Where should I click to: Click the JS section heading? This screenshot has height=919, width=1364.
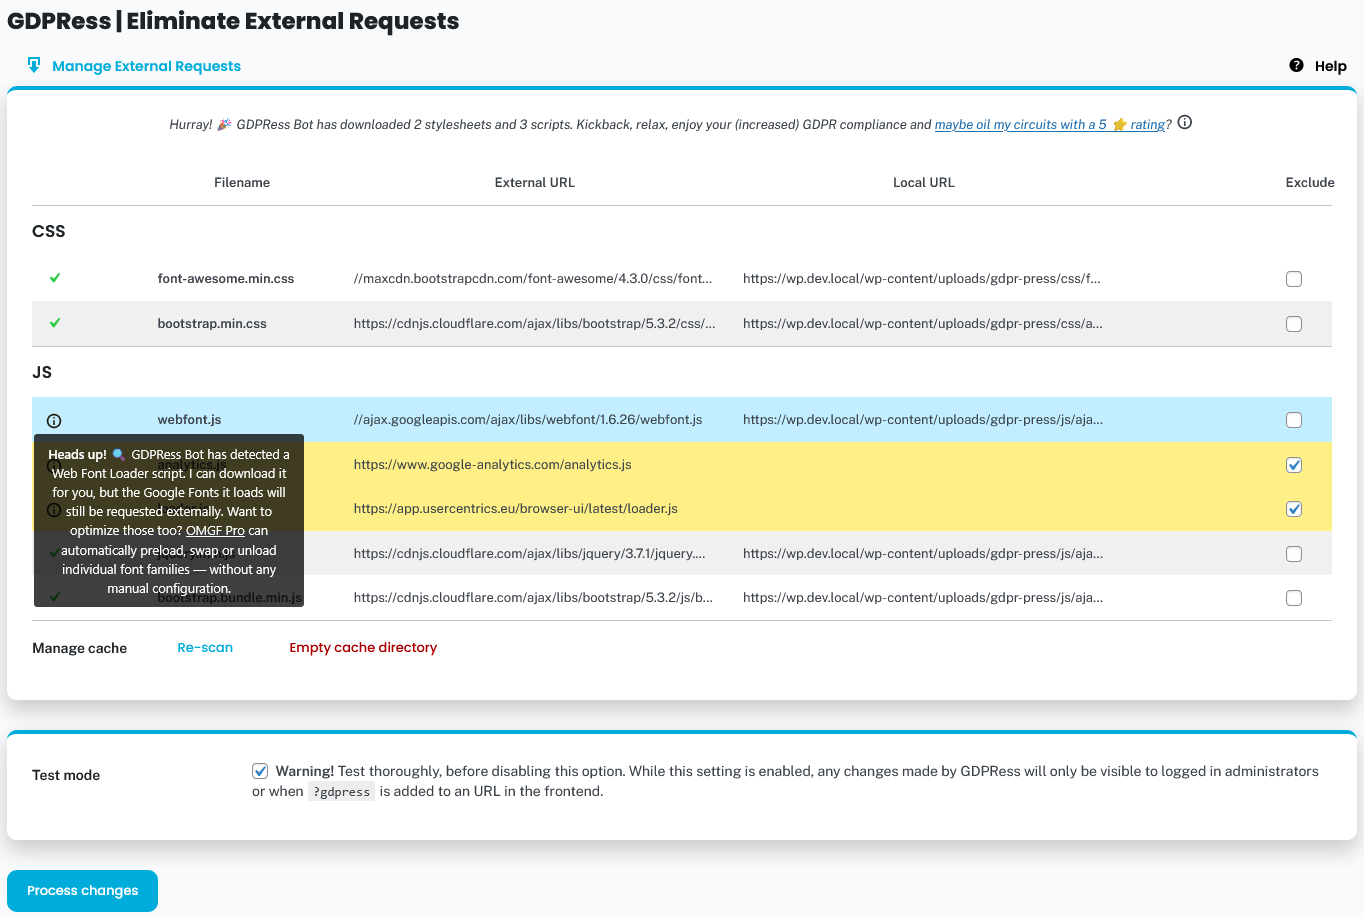tap(42, 372)
